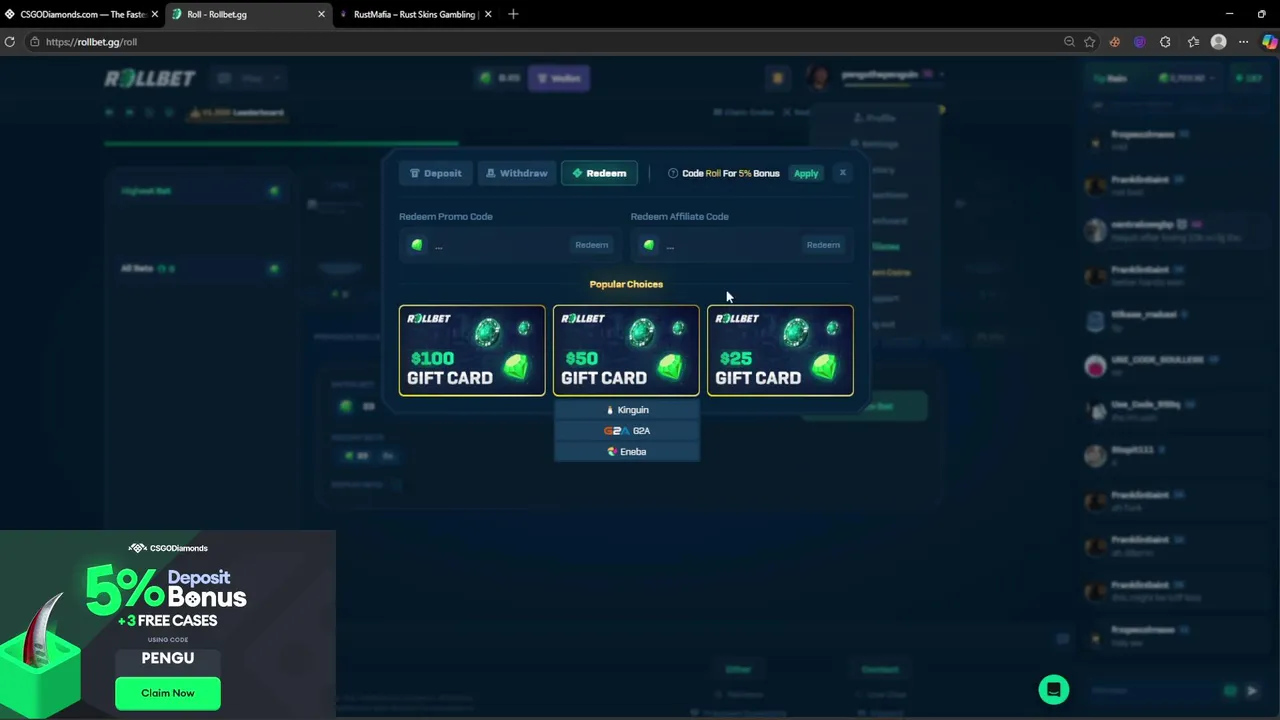Redeem the entered promo code
Image resolution: width=1280 pixels, height=720 pixels.
(591, 245)
